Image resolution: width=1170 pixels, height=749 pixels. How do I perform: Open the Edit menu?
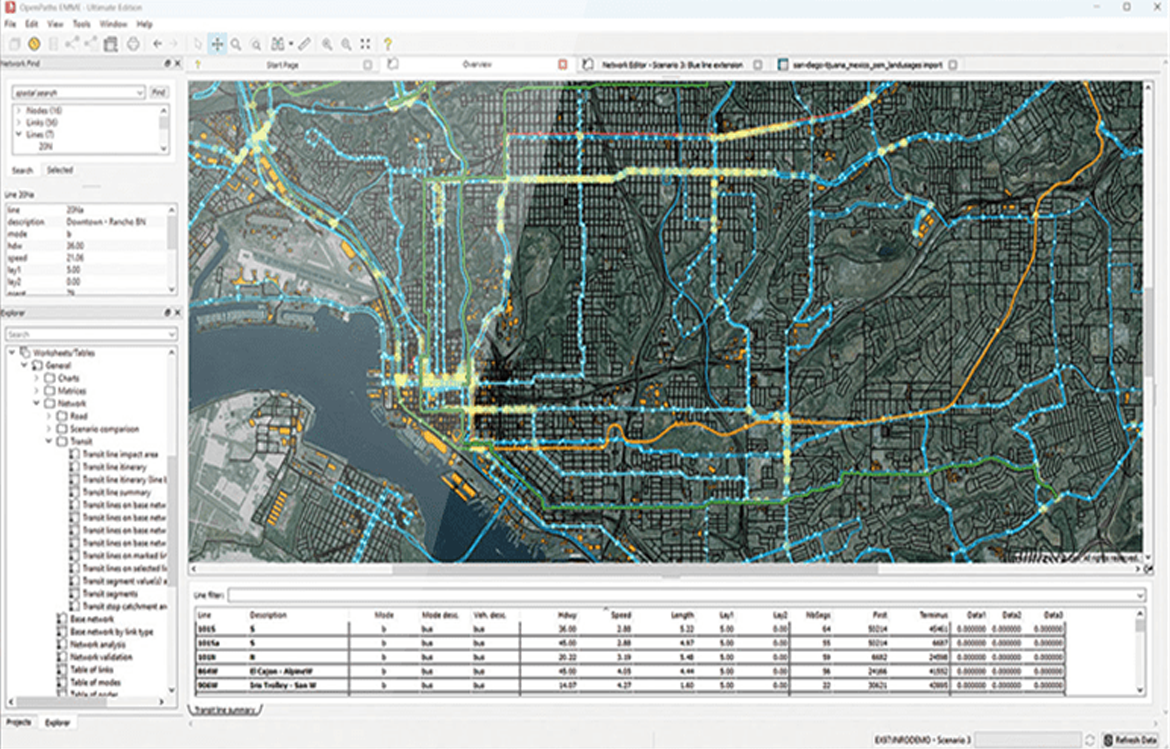coord(31,24)
